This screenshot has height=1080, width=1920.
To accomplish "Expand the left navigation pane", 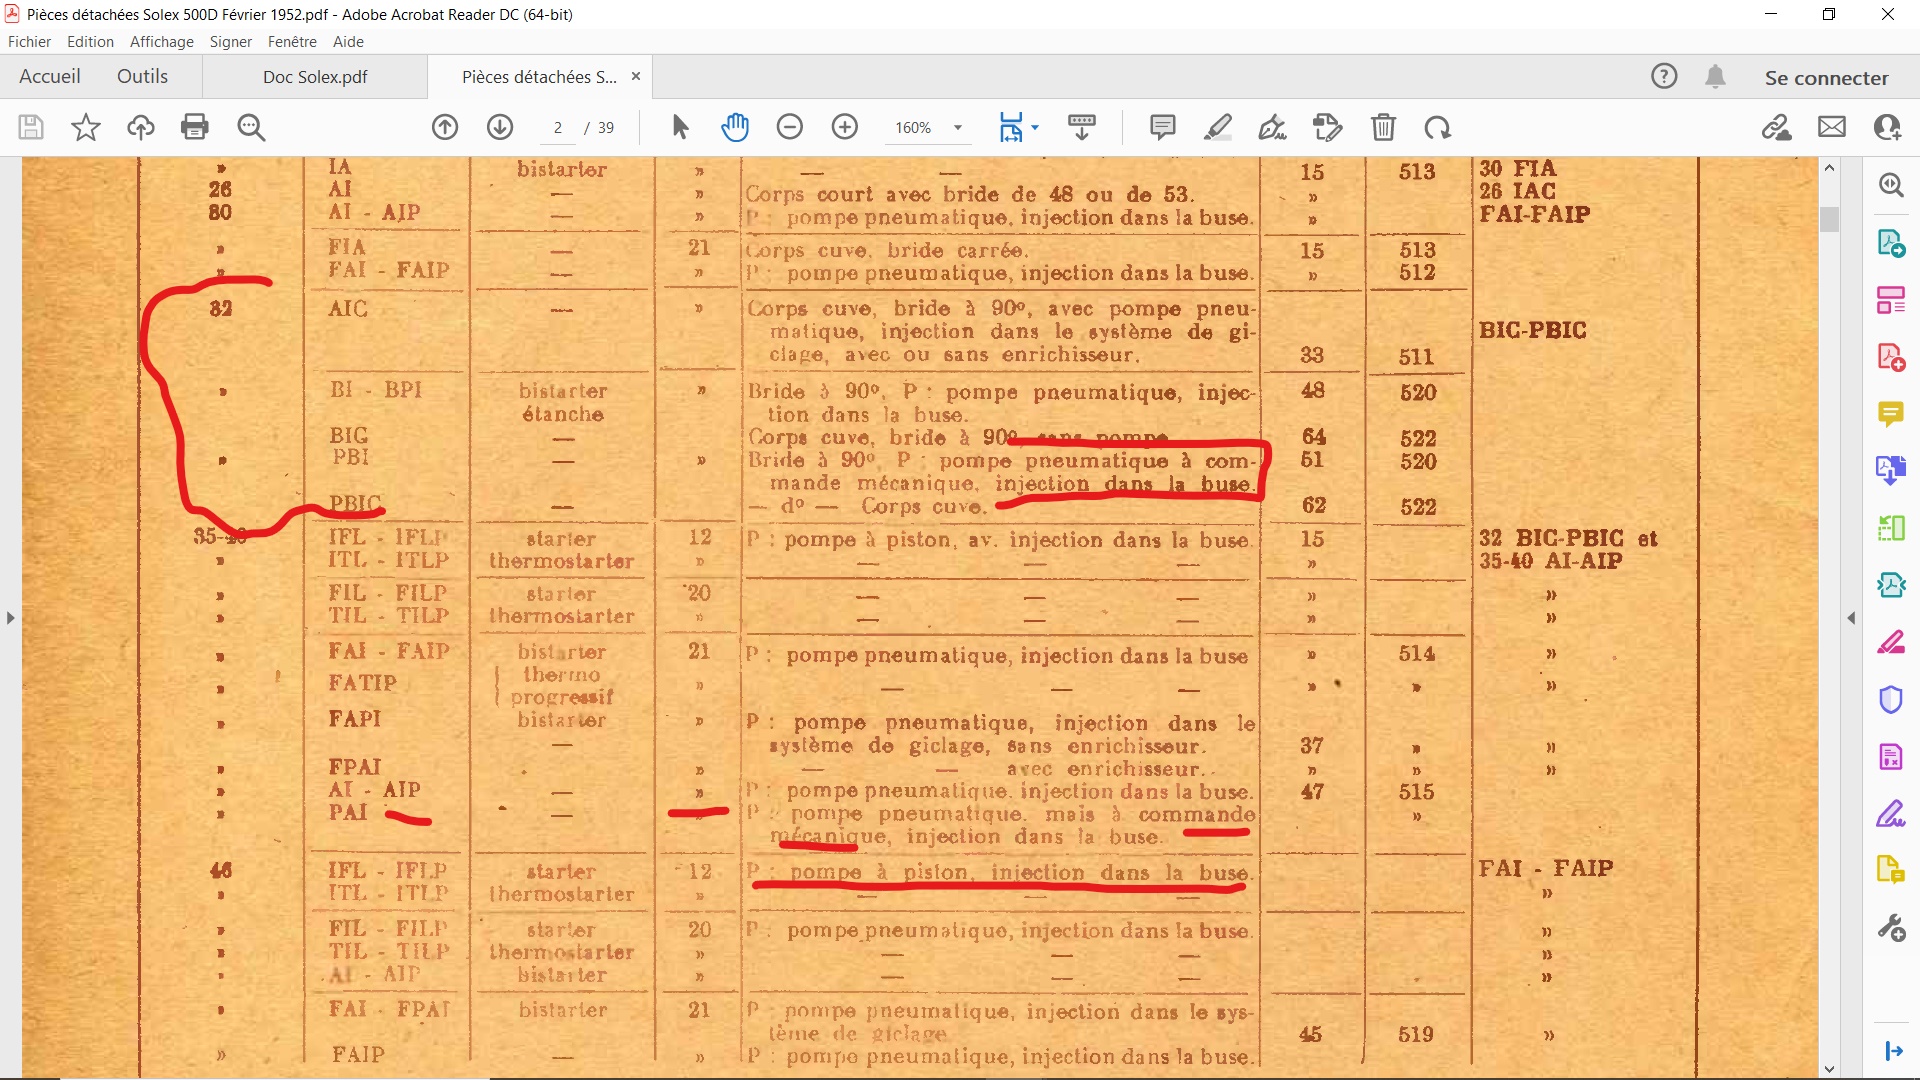I will 10,618.
